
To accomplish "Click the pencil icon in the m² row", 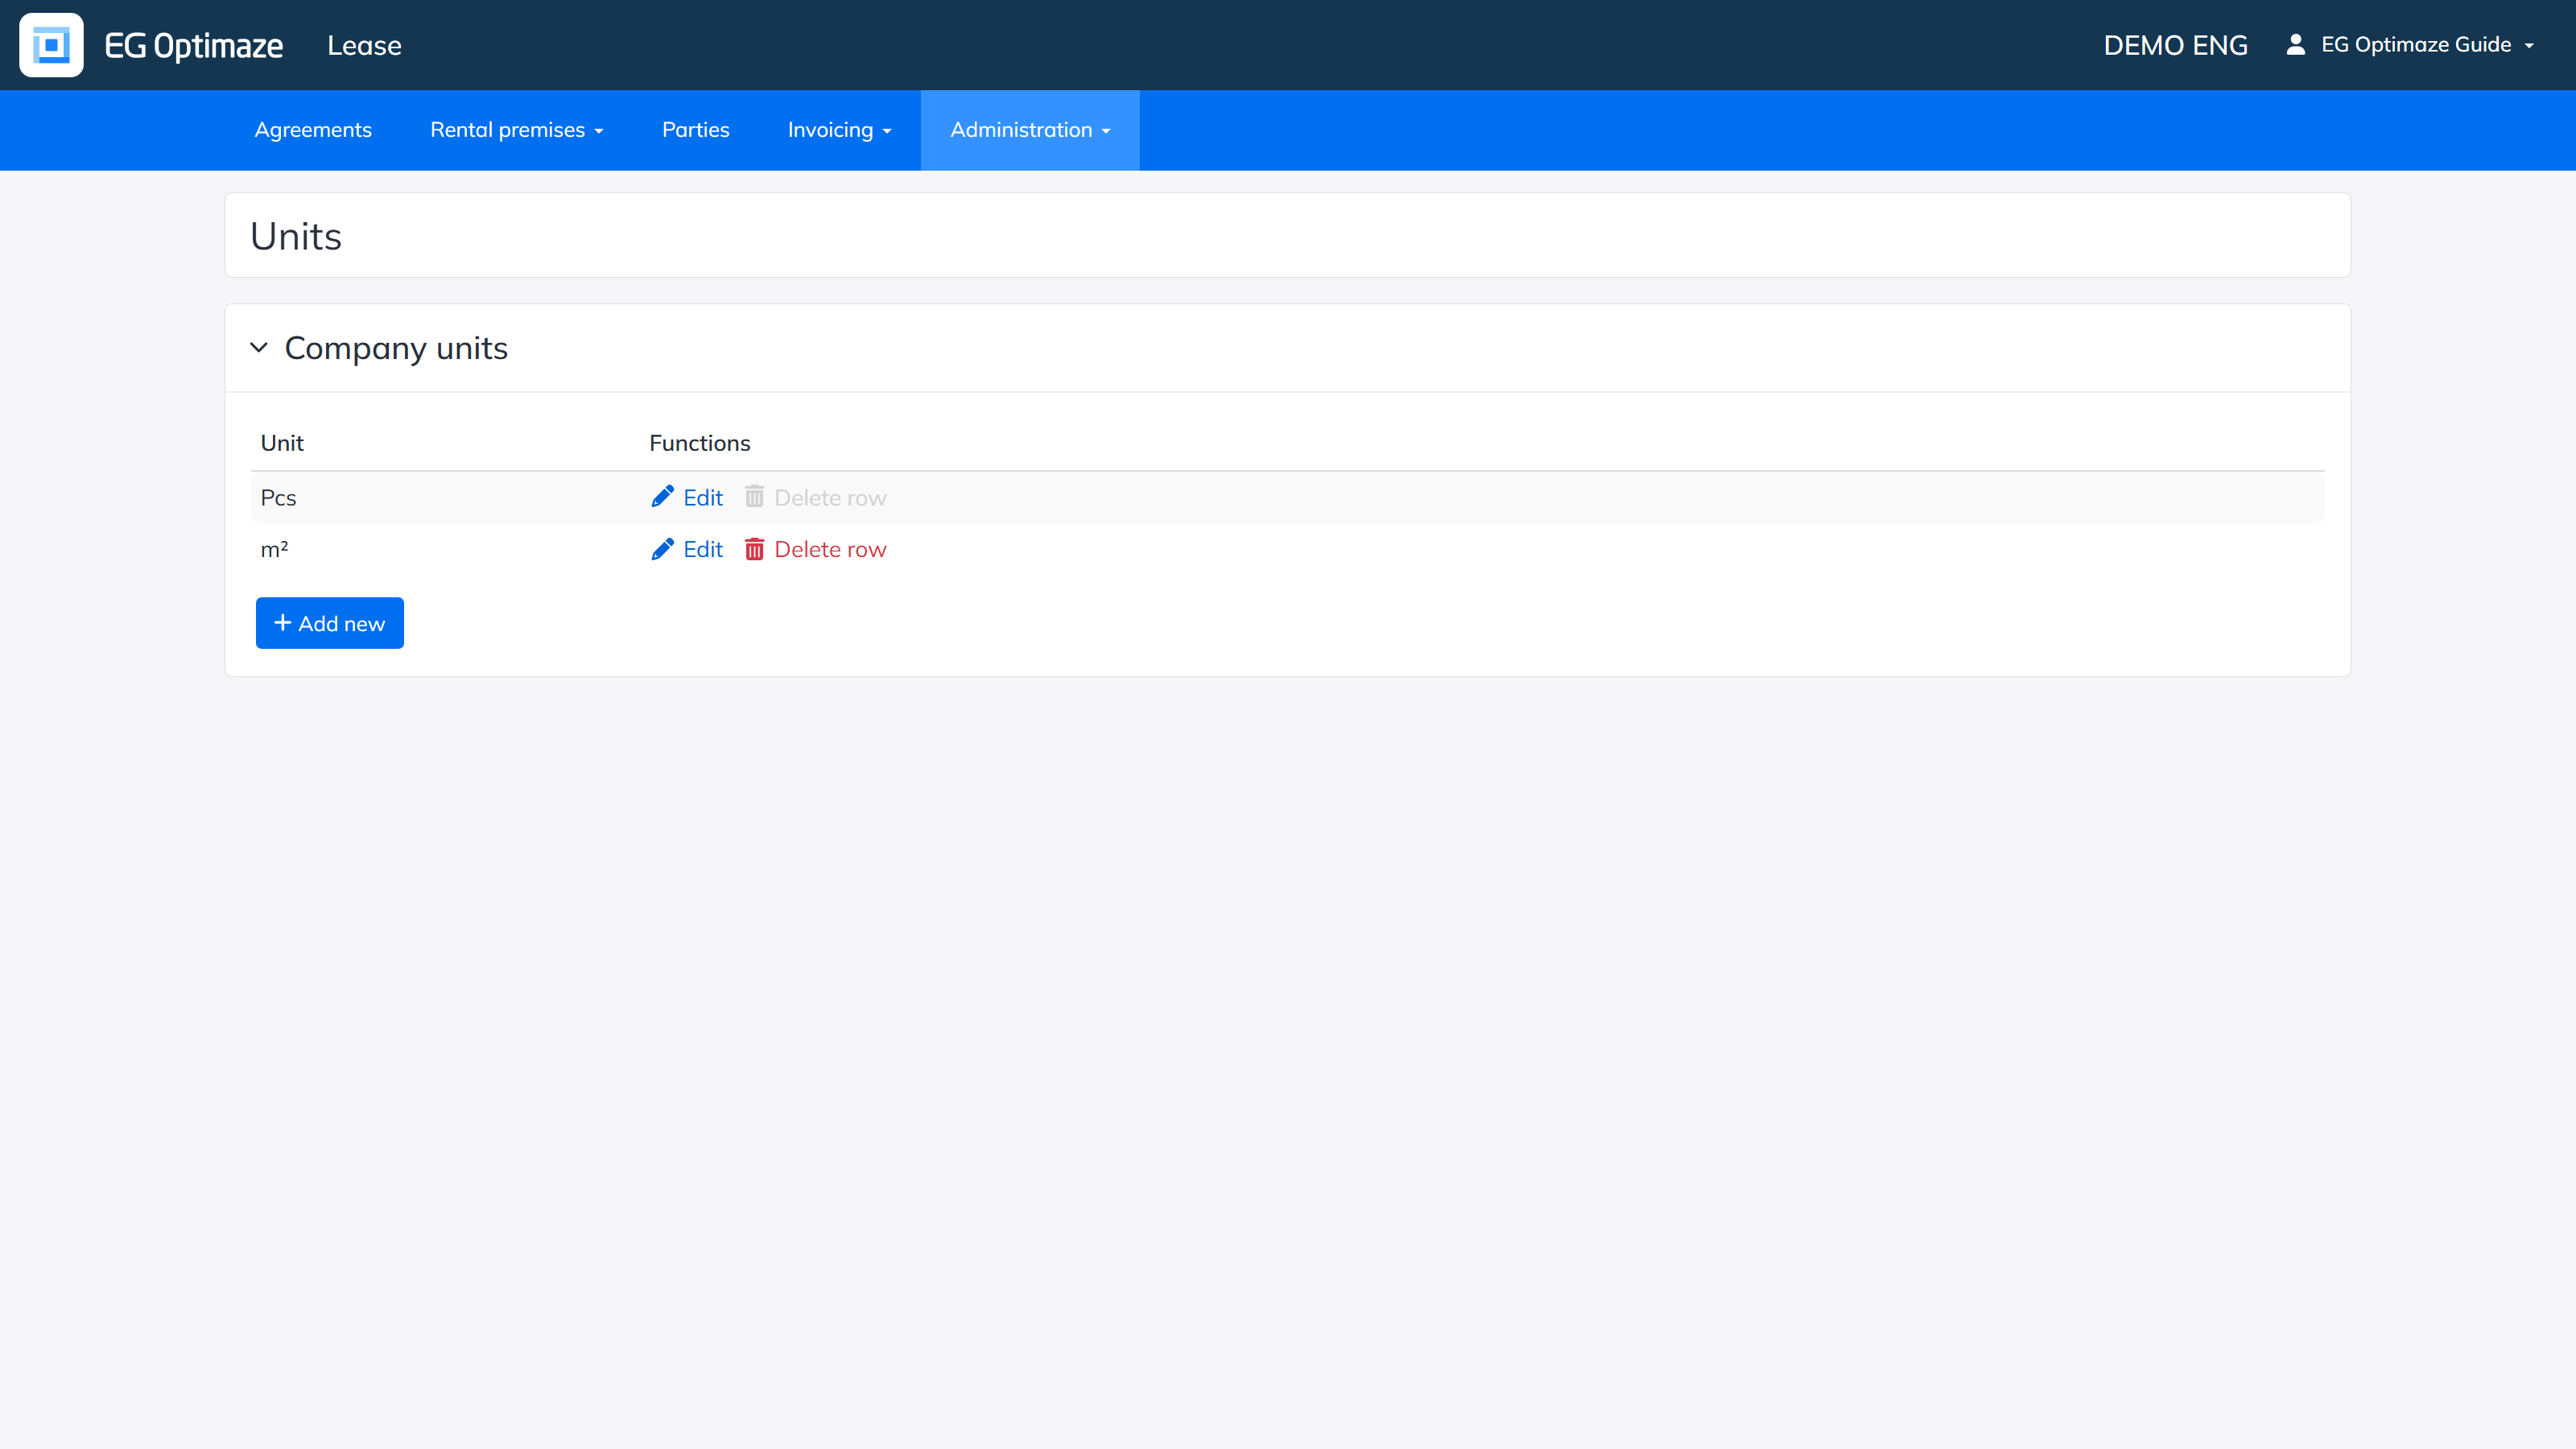I will [662, 549].
